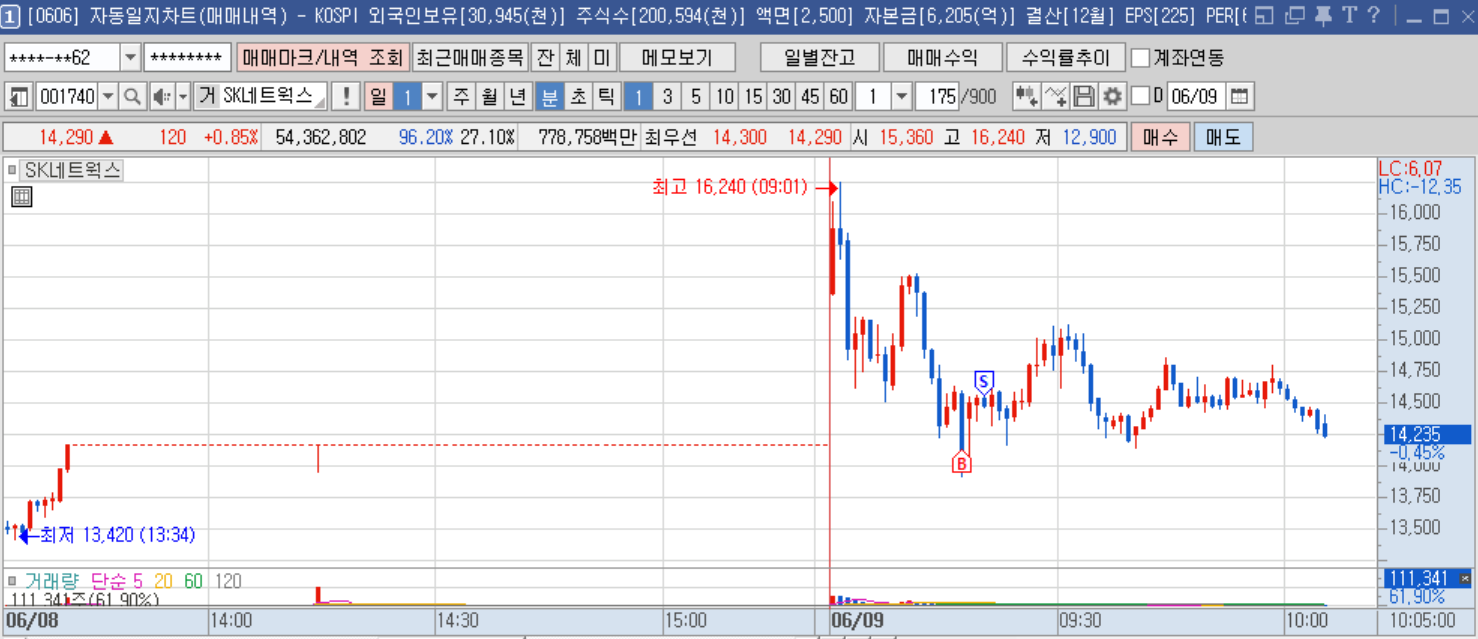Select the 분 minute period toggle

[550, 97]
